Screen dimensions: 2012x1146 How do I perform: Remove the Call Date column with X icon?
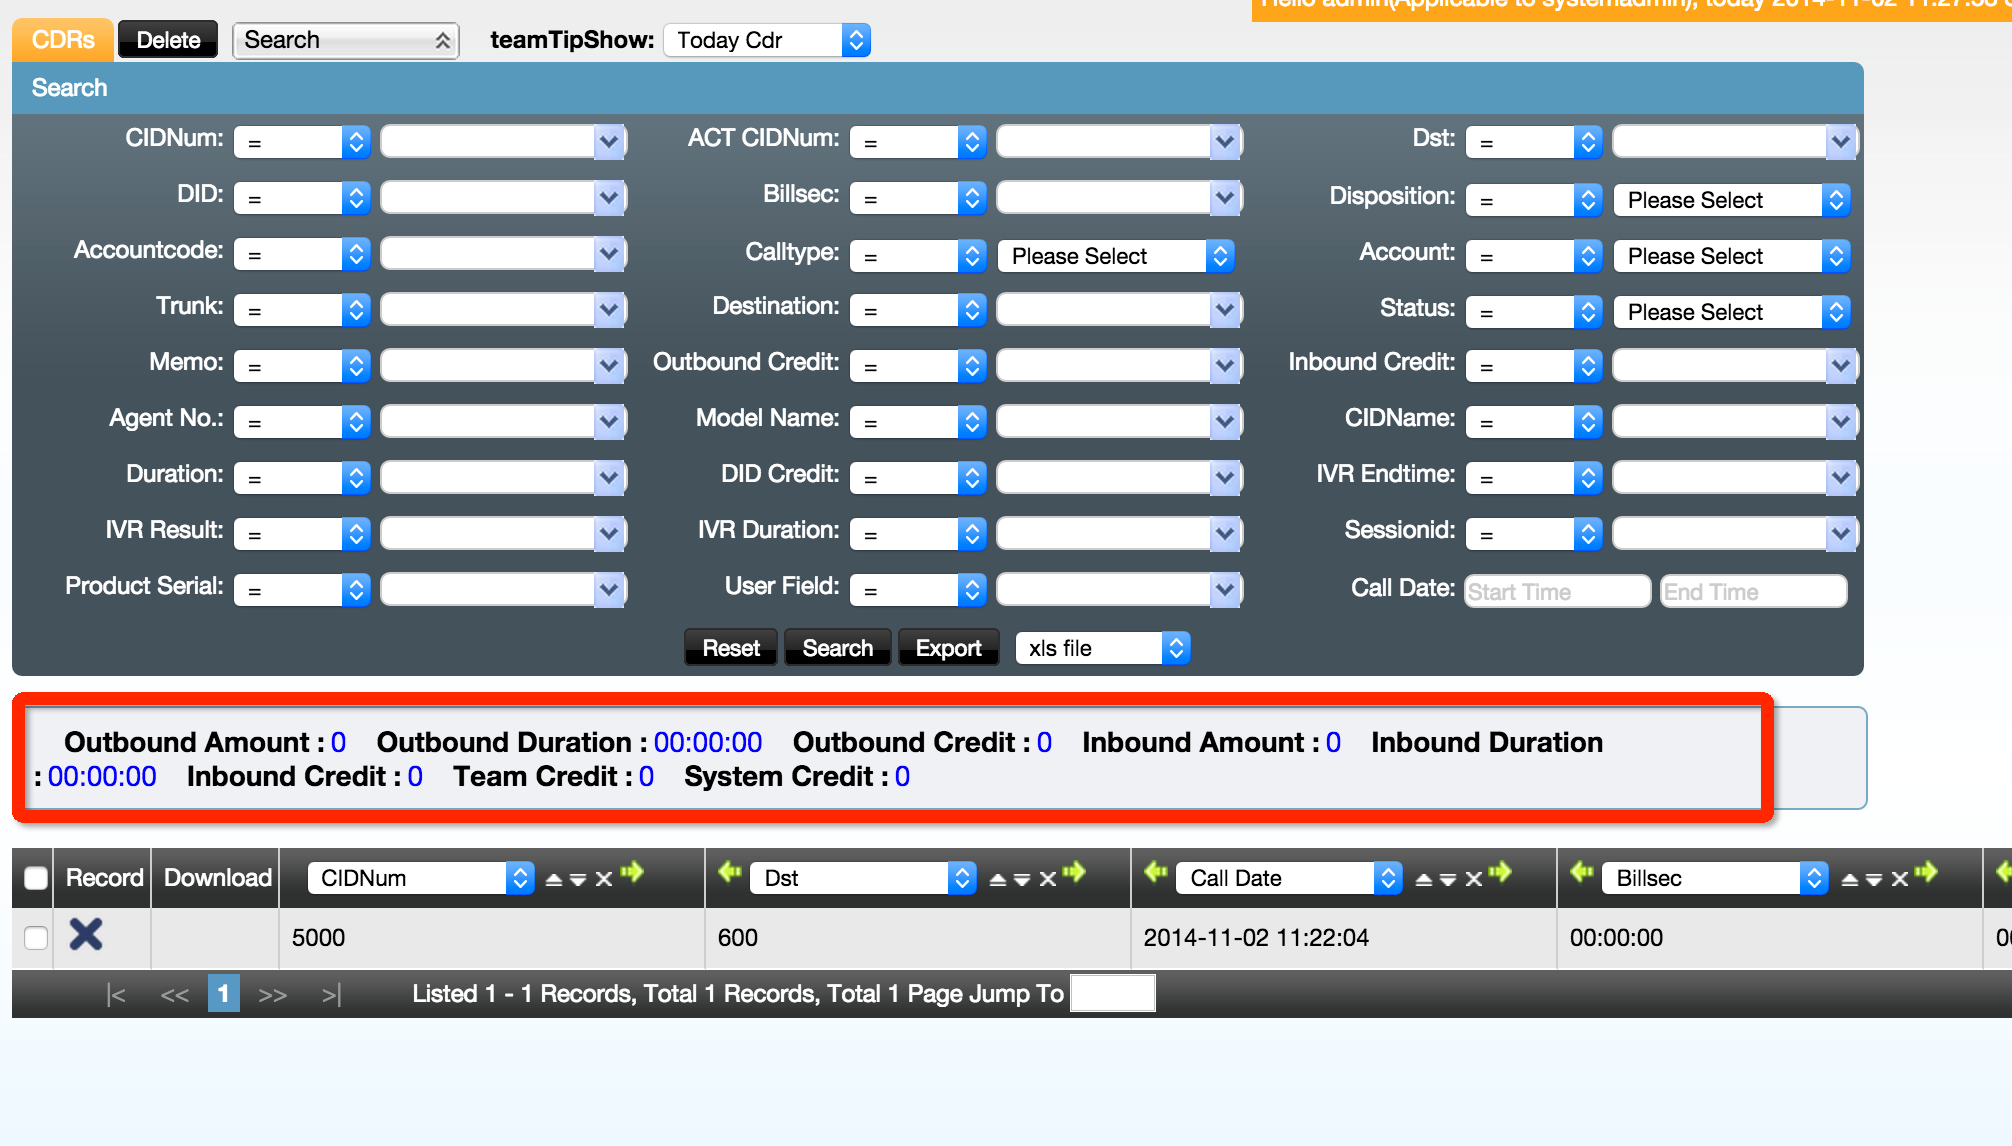click(1474, 880)
